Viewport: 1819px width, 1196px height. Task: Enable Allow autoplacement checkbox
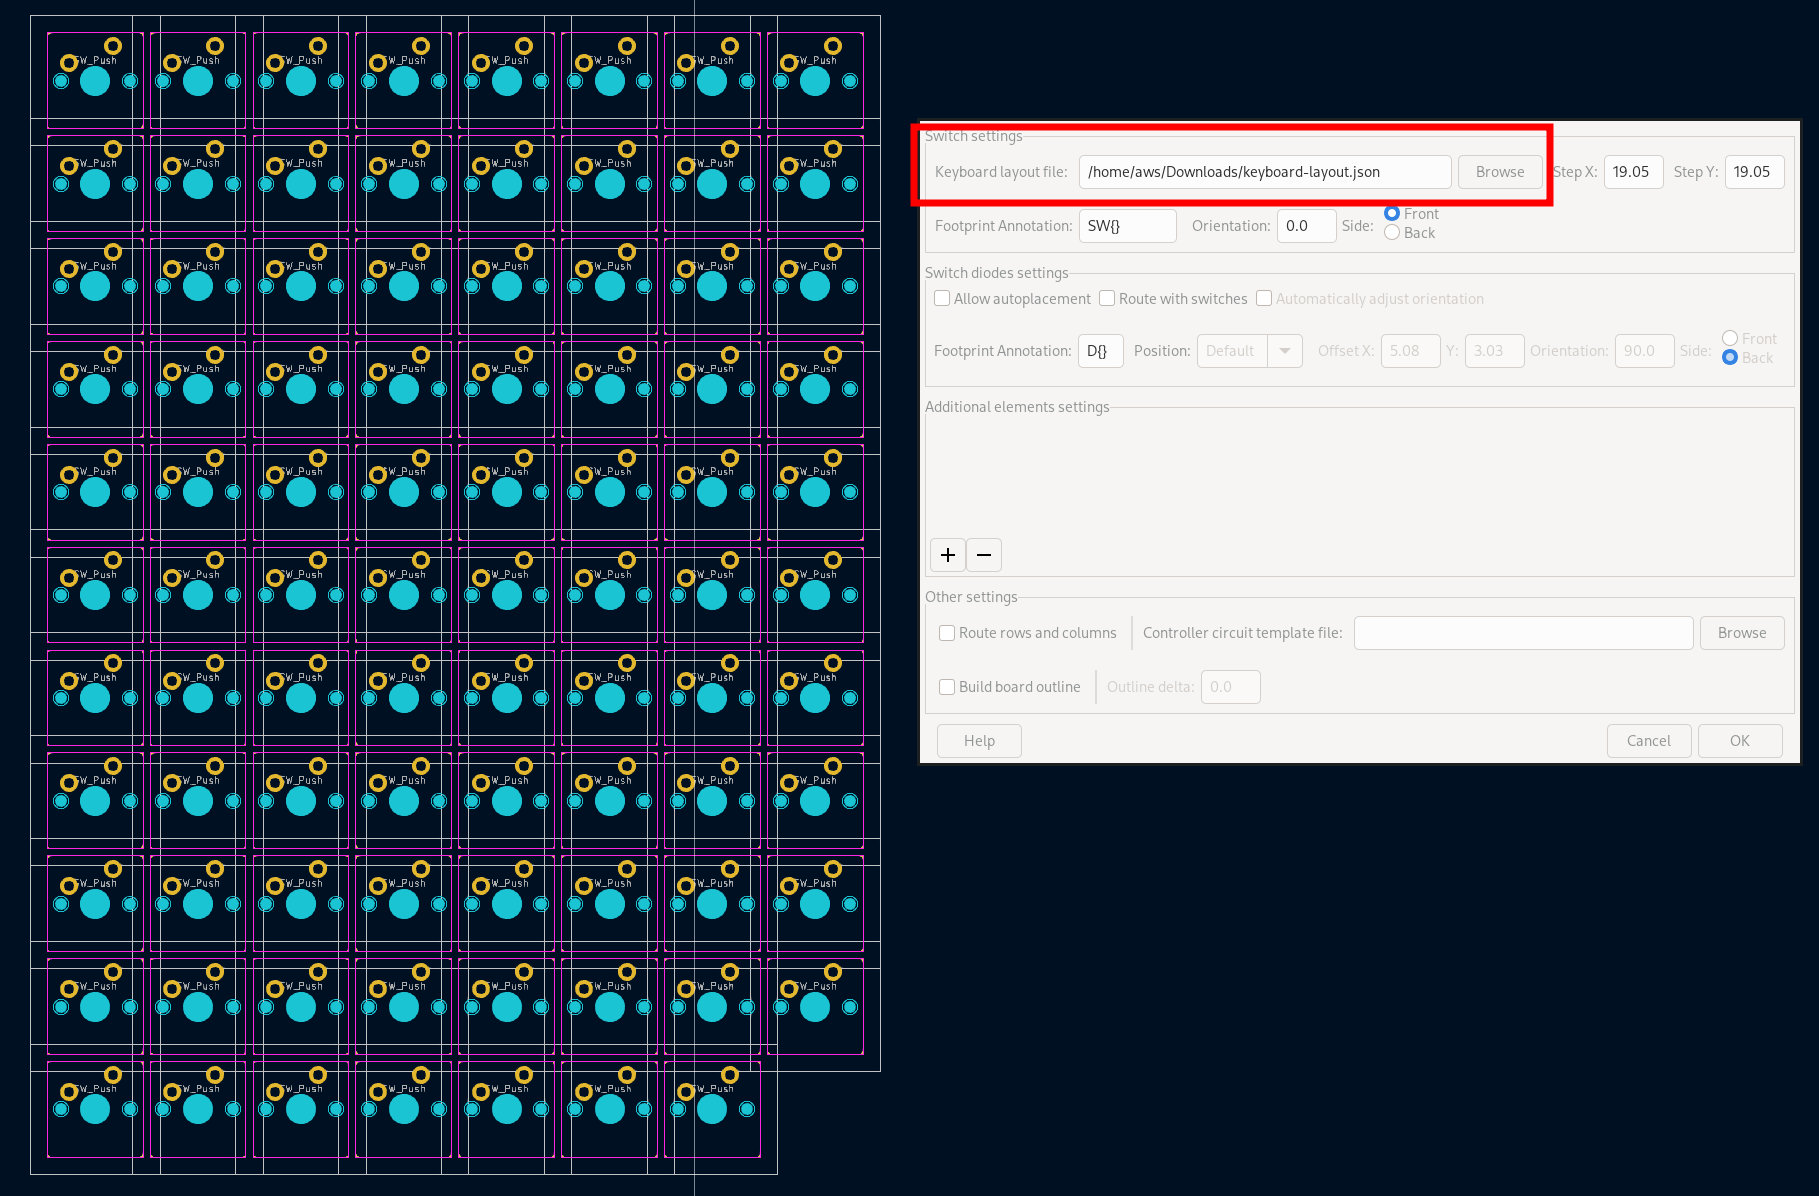pos(942,299)
